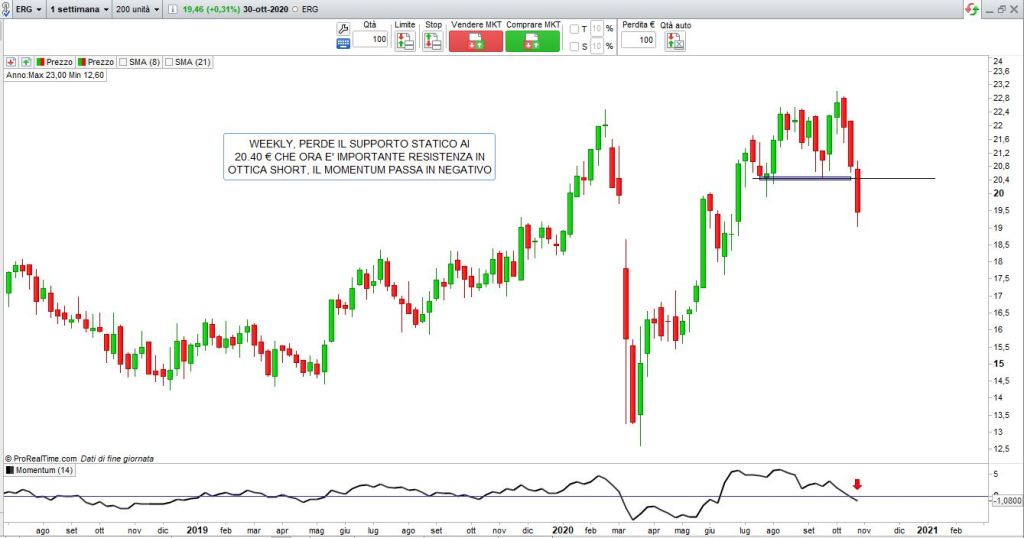
Task: Click the Qtà auto icon
Action: coord(676,41)
